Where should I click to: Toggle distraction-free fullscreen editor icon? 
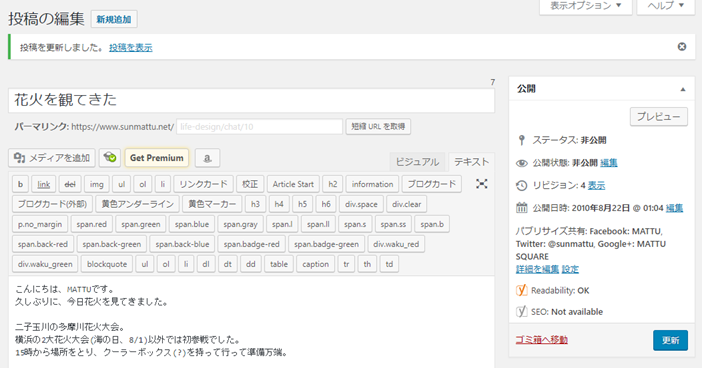tap(481, 184)
